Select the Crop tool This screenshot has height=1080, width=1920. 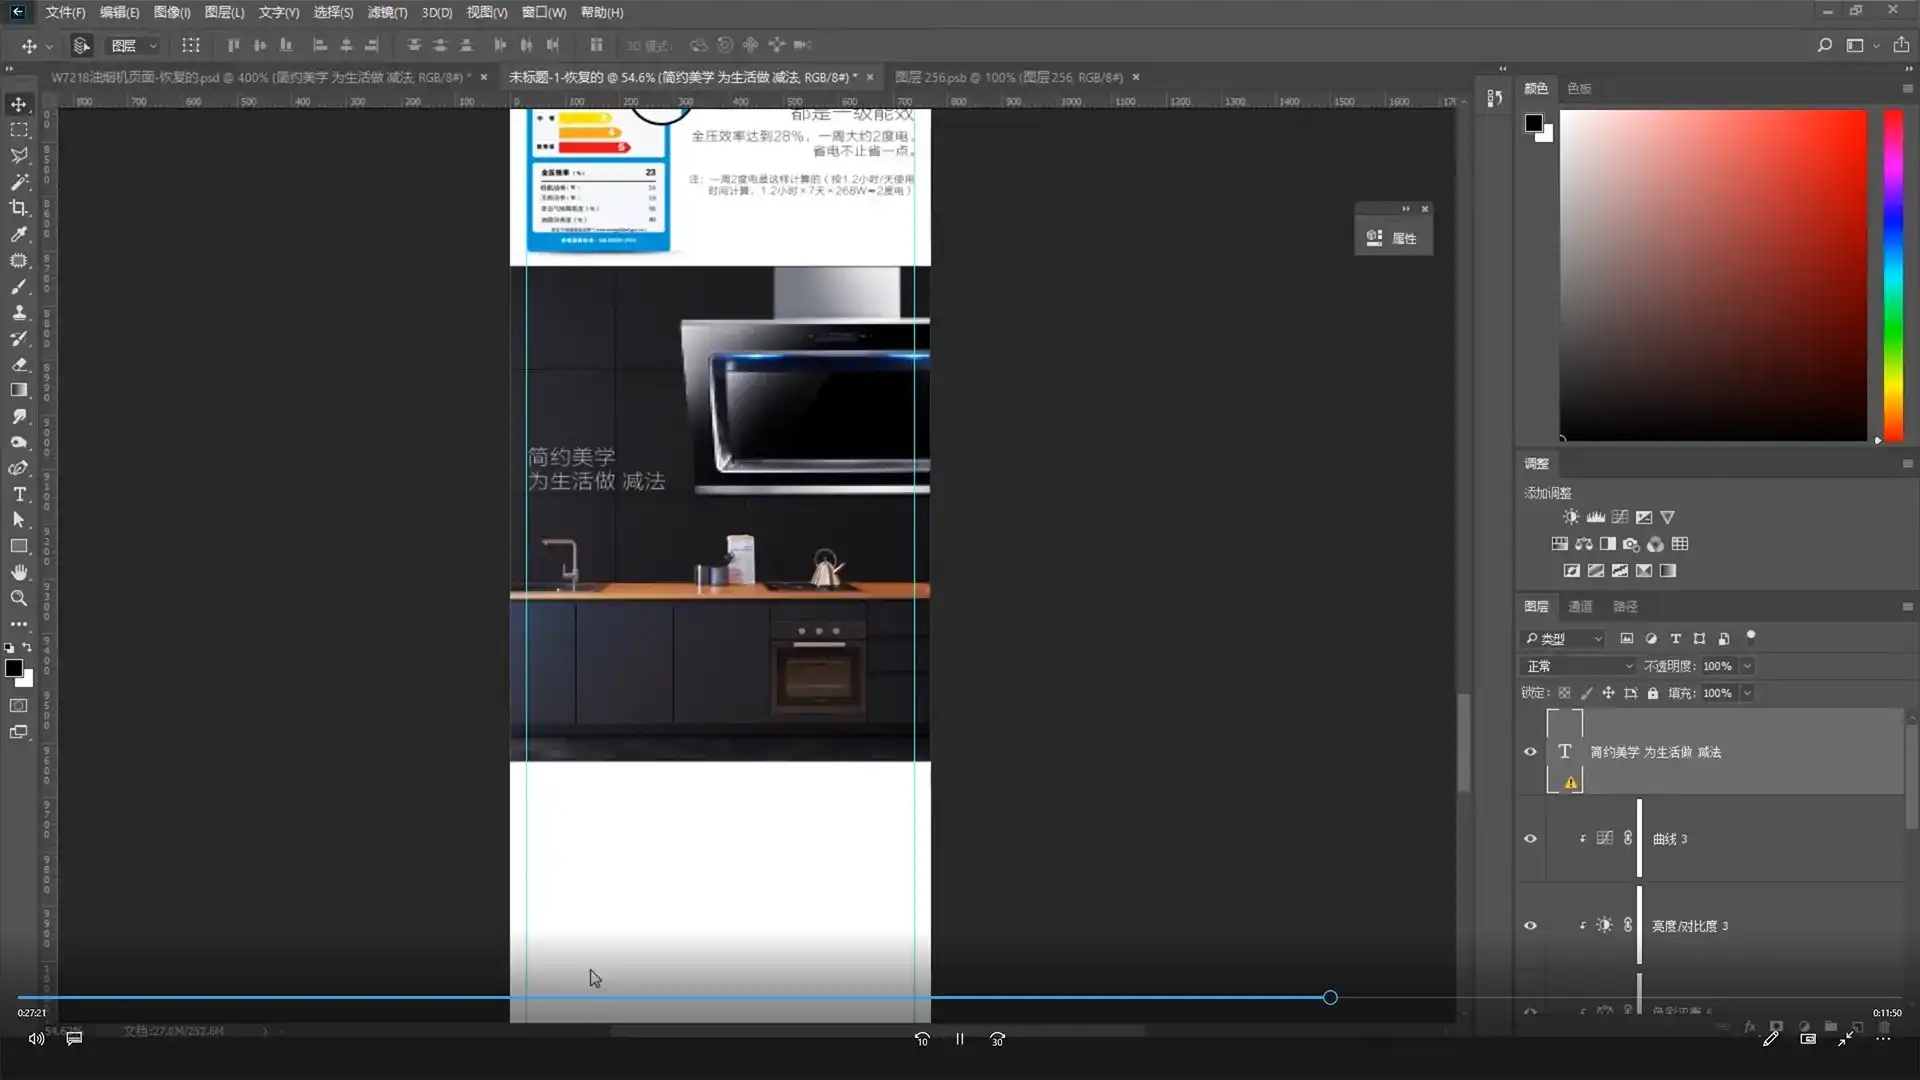click(19, 208)
